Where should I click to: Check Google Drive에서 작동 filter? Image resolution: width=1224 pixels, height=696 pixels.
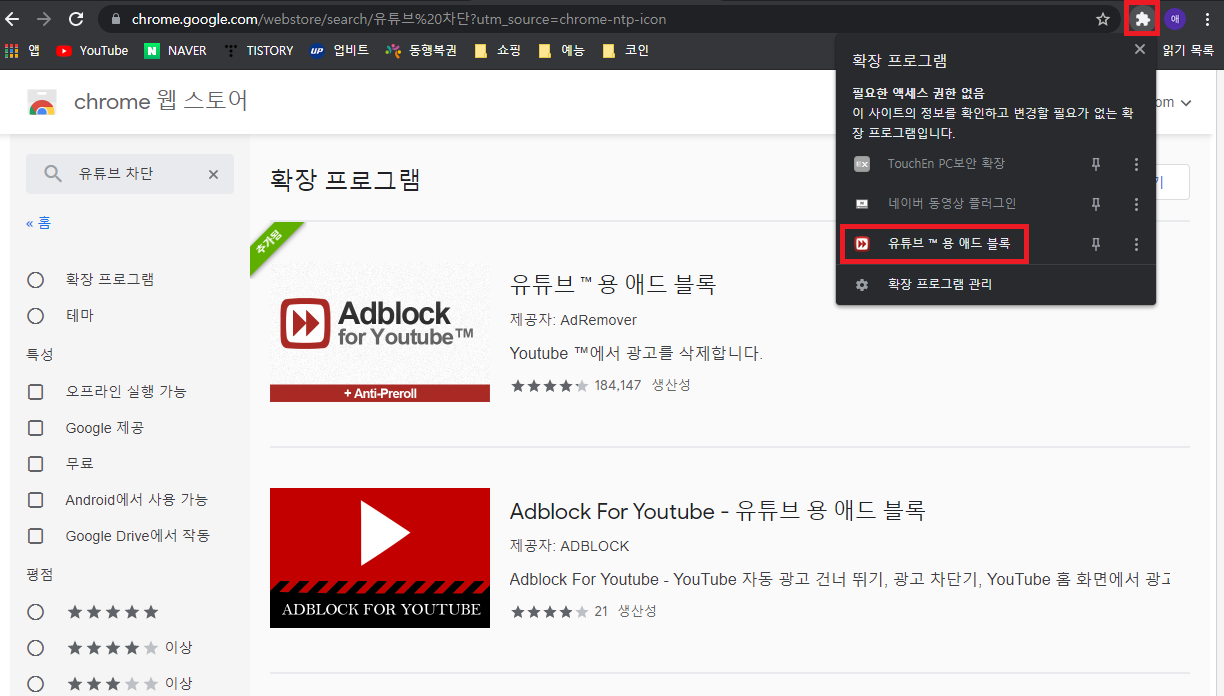coord(36,536)
